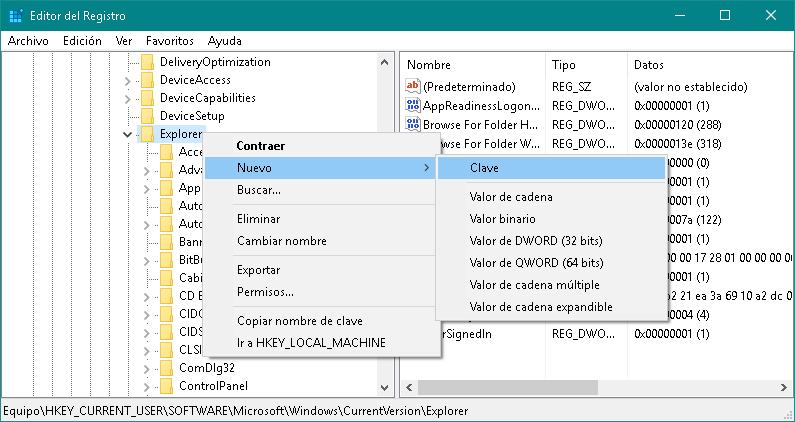
Task: Expand the DeviceCapabilities tree node
Action: [x=127, y=98]
